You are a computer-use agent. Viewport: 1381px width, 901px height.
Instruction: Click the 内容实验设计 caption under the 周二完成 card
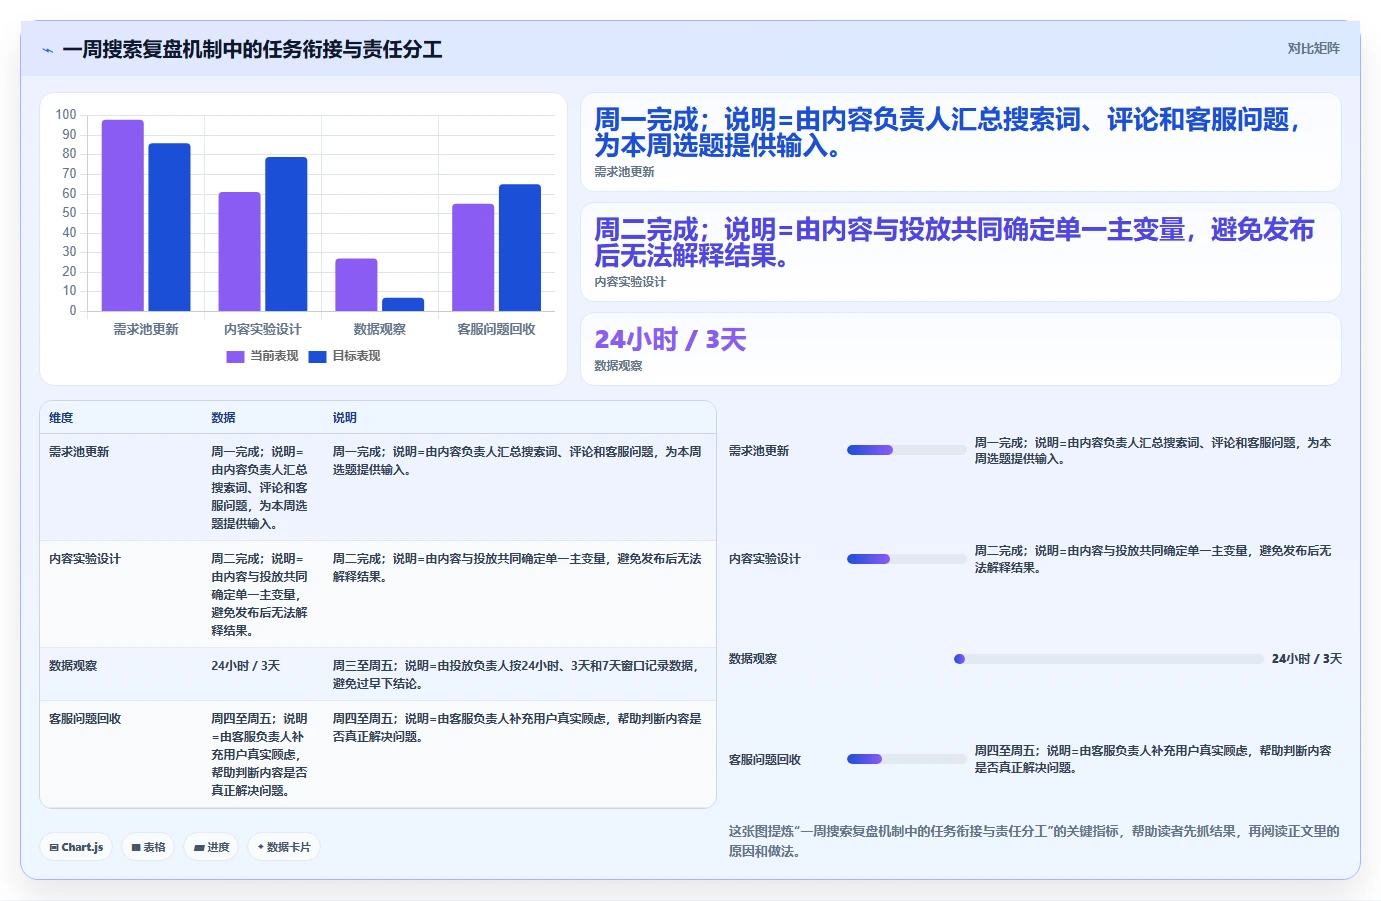tap(630, 282)
